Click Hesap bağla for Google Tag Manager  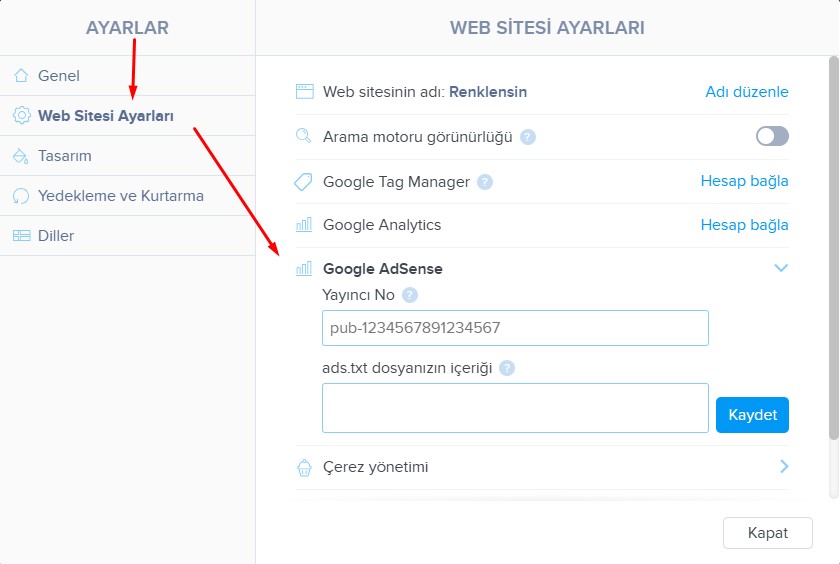tap(744, 181)
